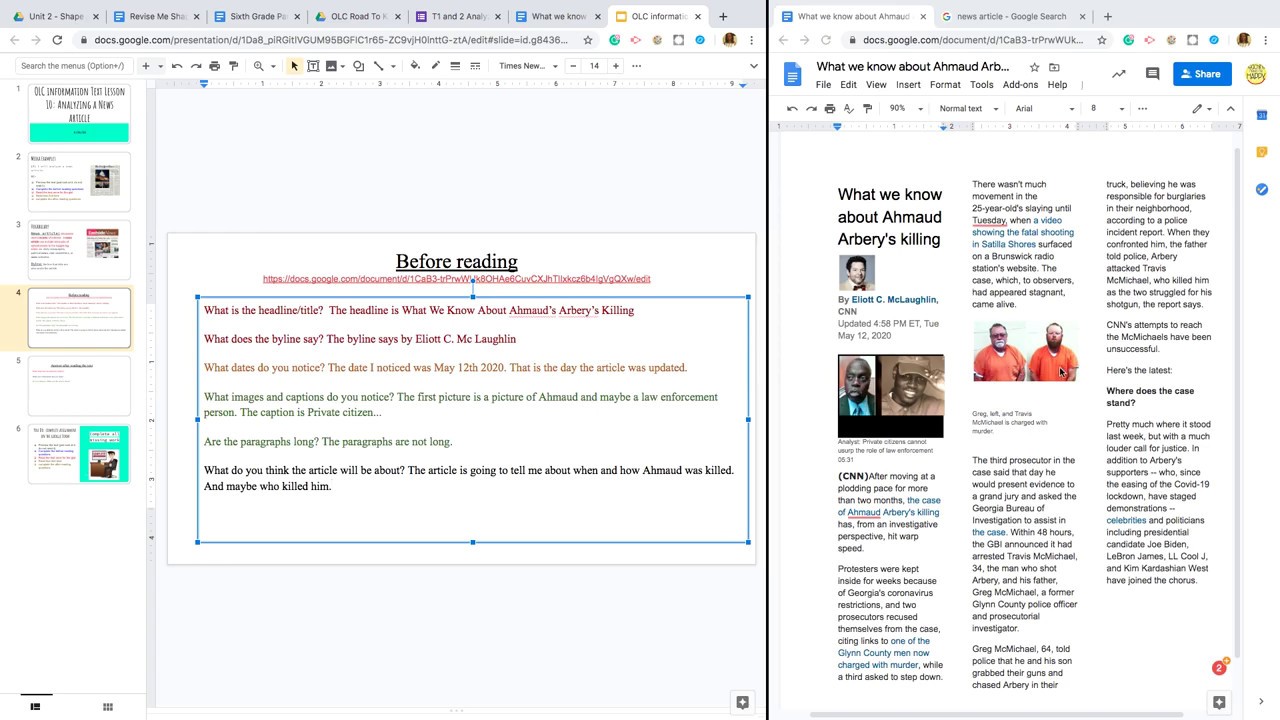Click the new slide plus button
The height and width of the screenshot is (720, 1280).
(x=145, y=66)
